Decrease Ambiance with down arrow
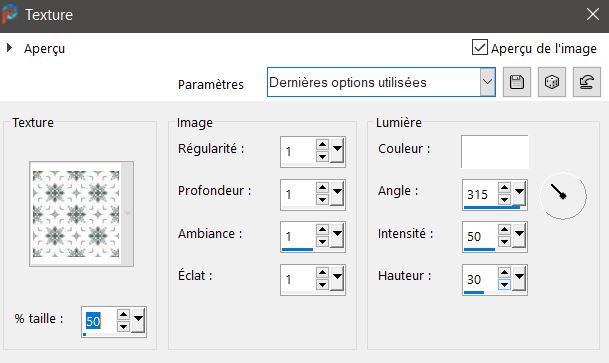This screenshot has height=363, width=609. [x=322, y=242]
